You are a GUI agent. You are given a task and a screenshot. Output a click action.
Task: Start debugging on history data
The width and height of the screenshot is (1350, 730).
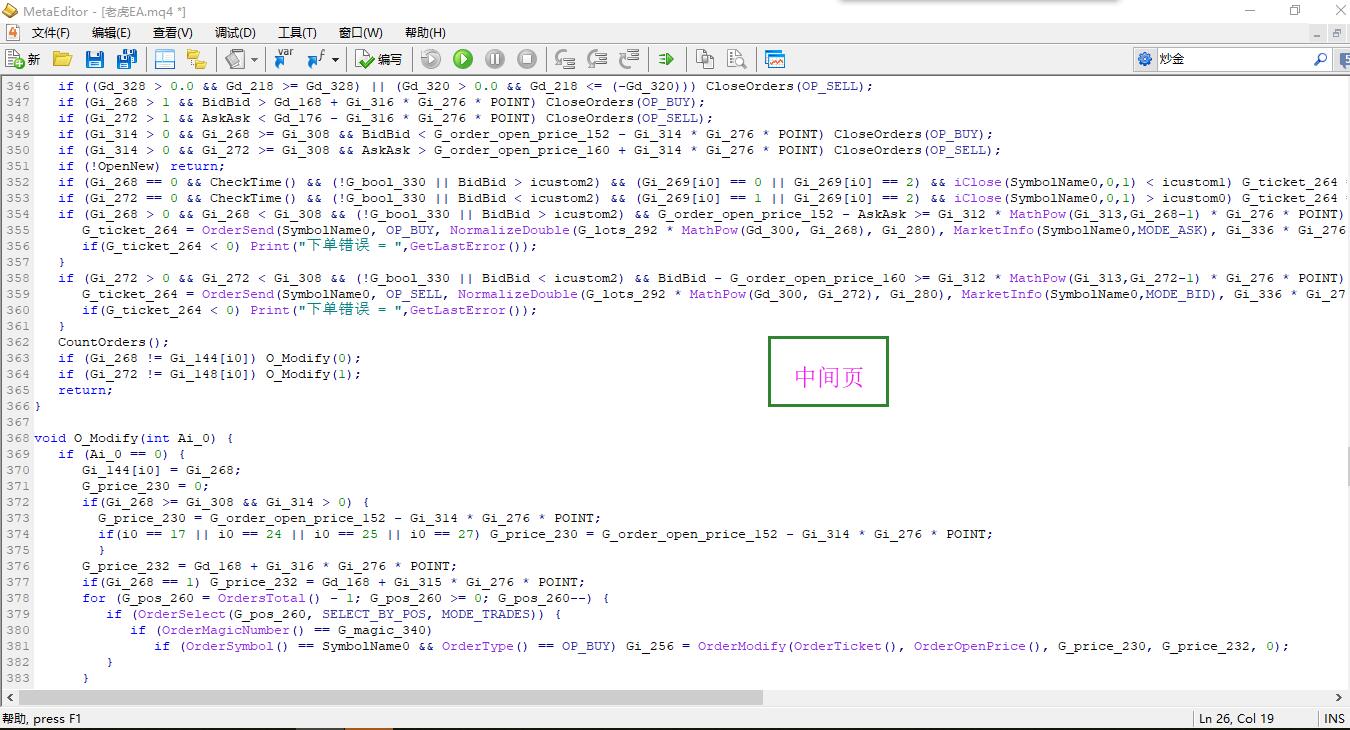point(431,59)
